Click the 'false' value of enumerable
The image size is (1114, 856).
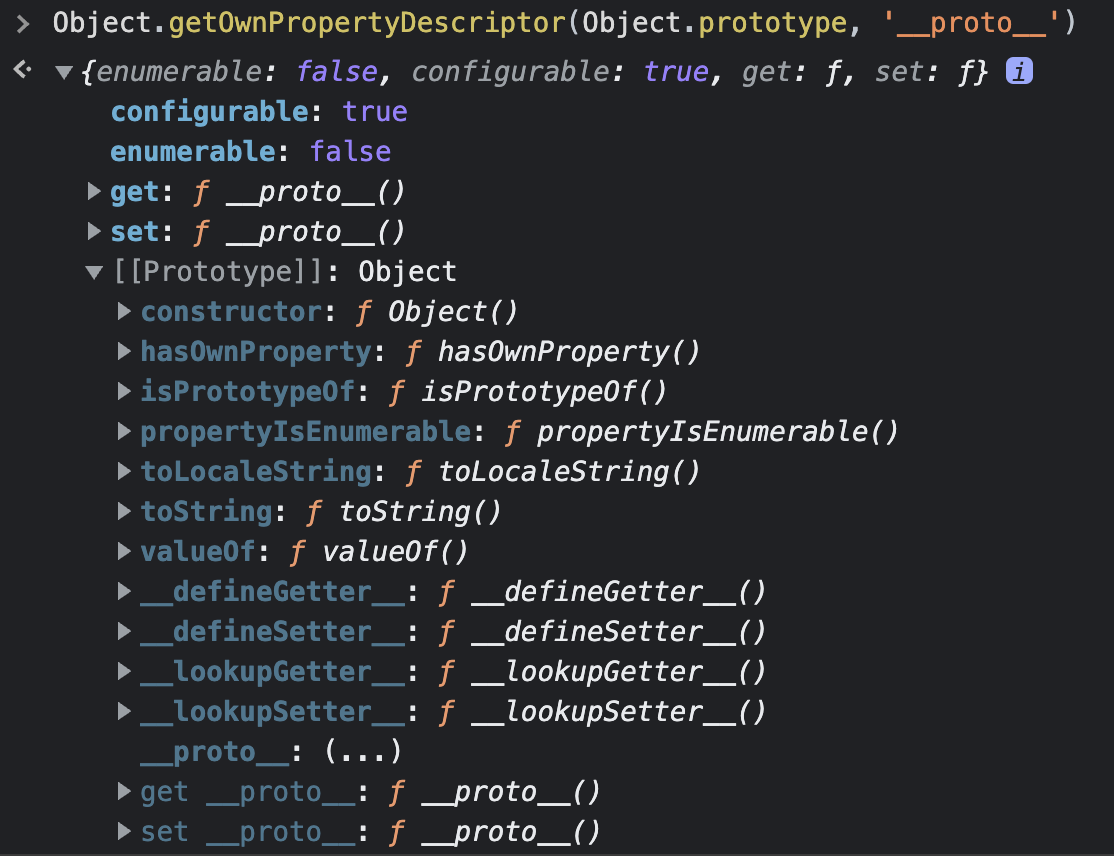350,151
